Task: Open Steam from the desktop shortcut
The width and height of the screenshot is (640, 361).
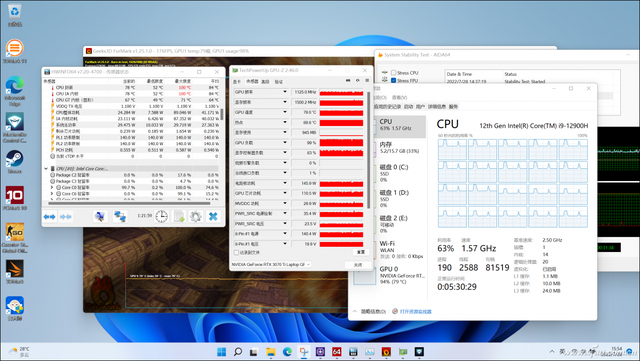Action: [14, 161]
